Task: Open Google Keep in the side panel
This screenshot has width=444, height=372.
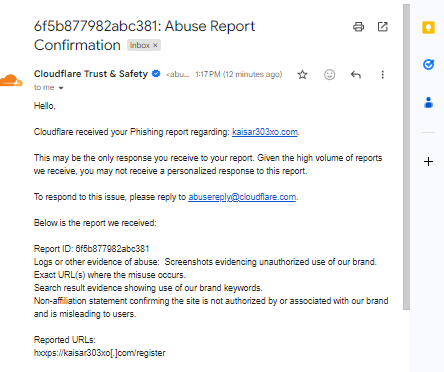Action: pyautogui.click(x=428, y=27)
